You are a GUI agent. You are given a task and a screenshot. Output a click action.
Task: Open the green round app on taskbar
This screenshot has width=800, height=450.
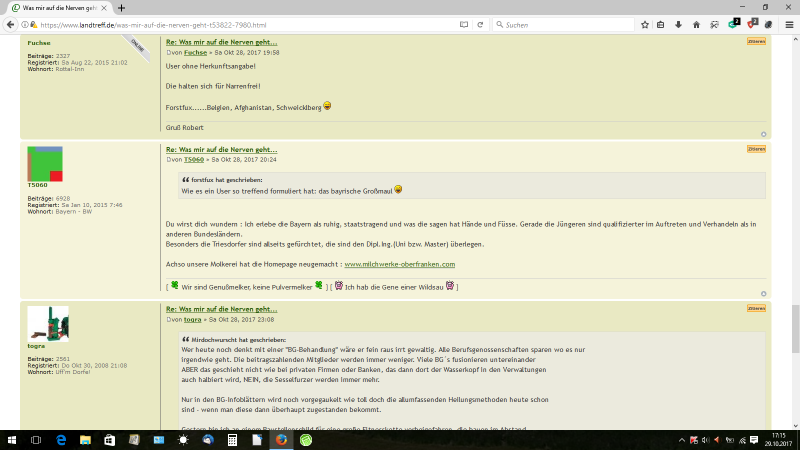306,440
